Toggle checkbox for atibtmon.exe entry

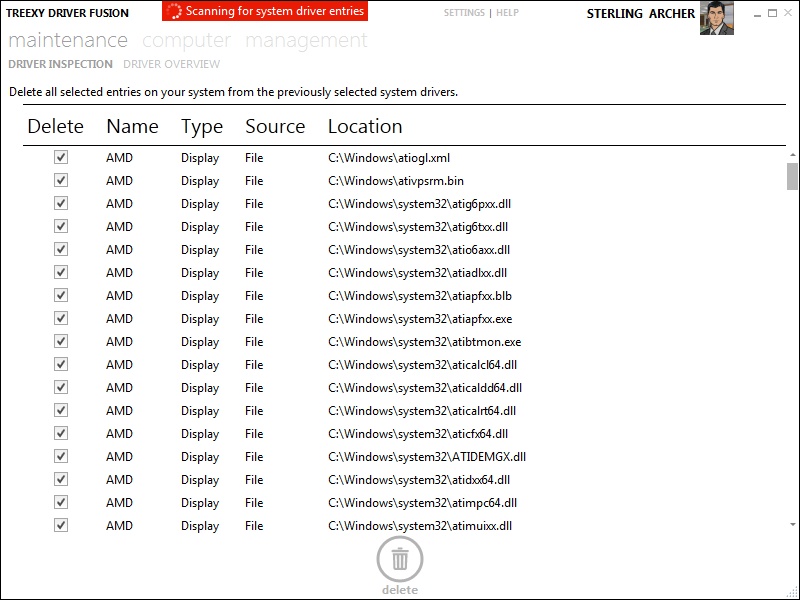tap(61, 341)
